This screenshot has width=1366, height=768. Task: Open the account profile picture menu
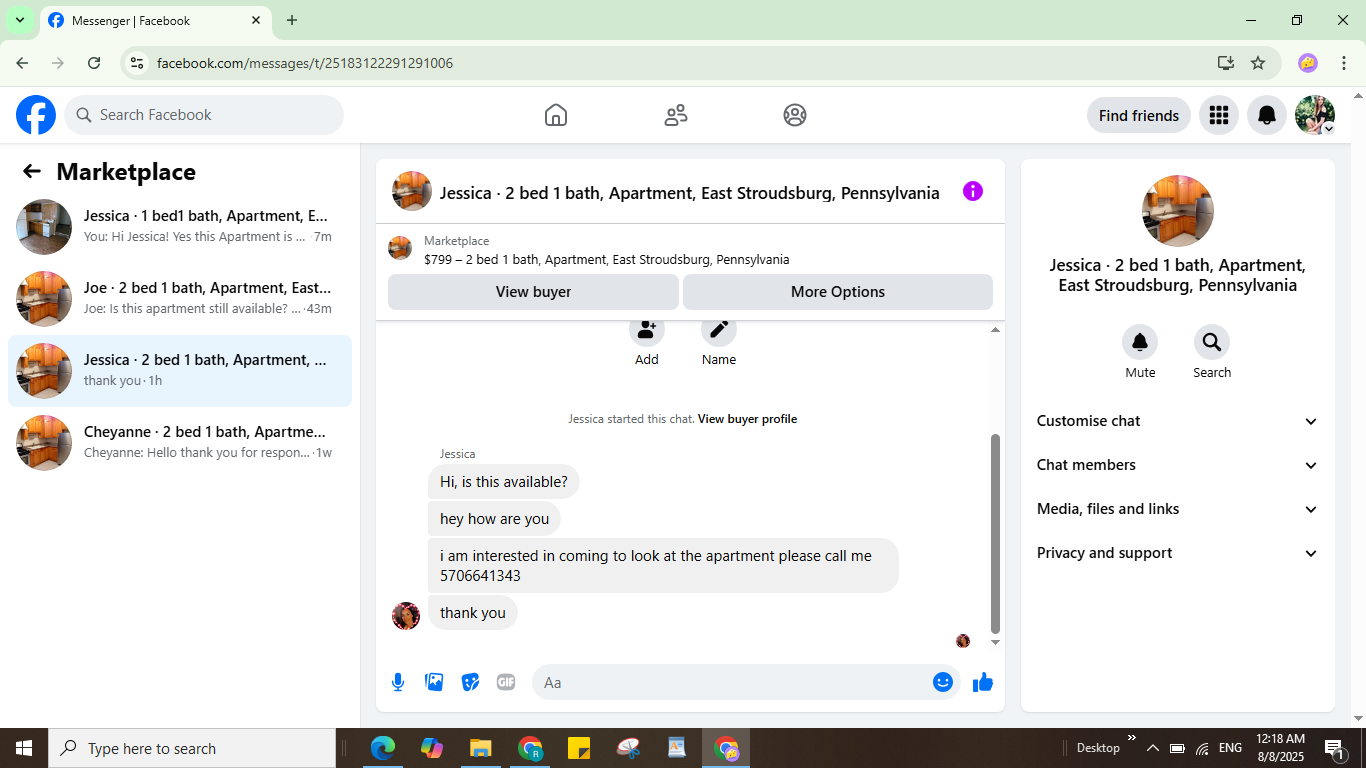1314,115
